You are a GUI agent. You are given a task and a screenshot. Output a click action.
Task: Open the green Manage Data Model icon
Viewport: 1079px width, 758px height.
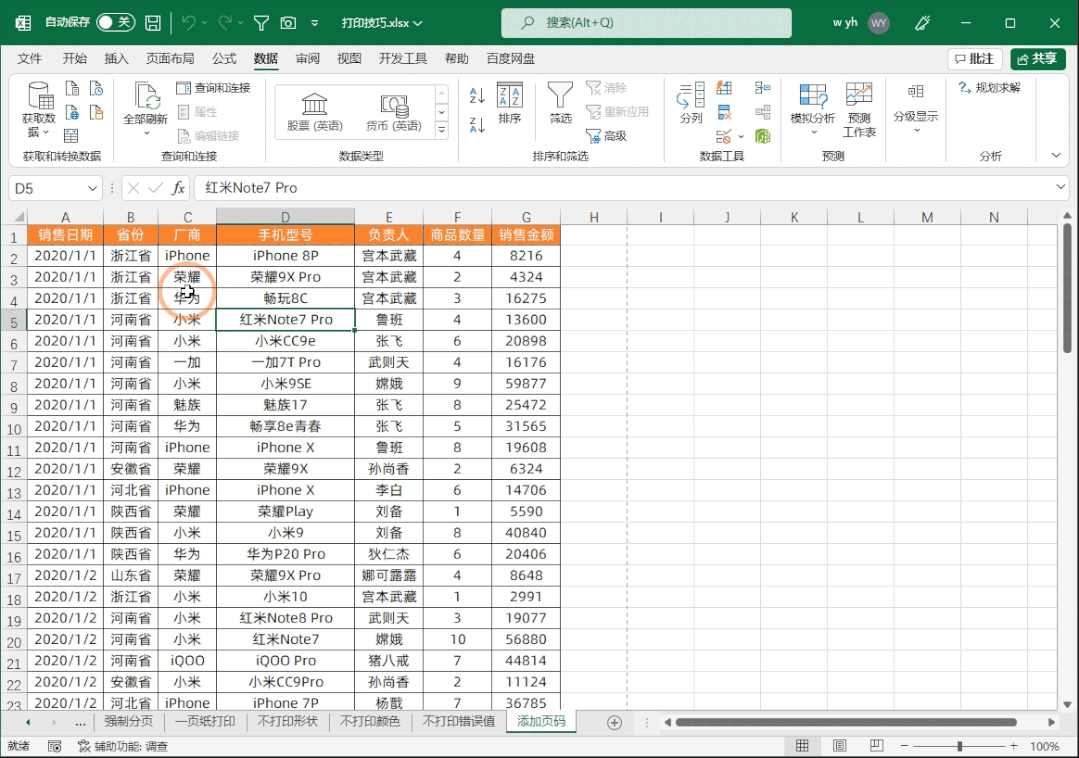pos(762,136)
